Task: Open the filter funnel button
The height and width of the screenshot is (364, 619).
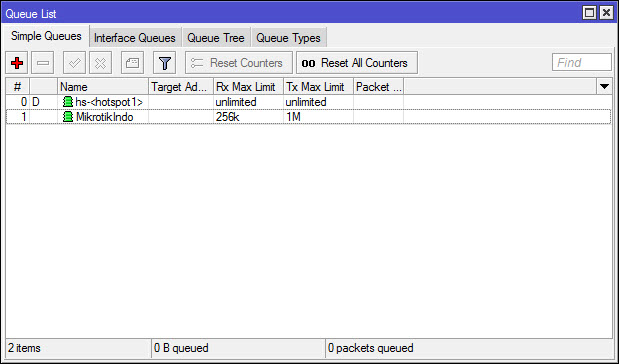Action: pos(165,63)
